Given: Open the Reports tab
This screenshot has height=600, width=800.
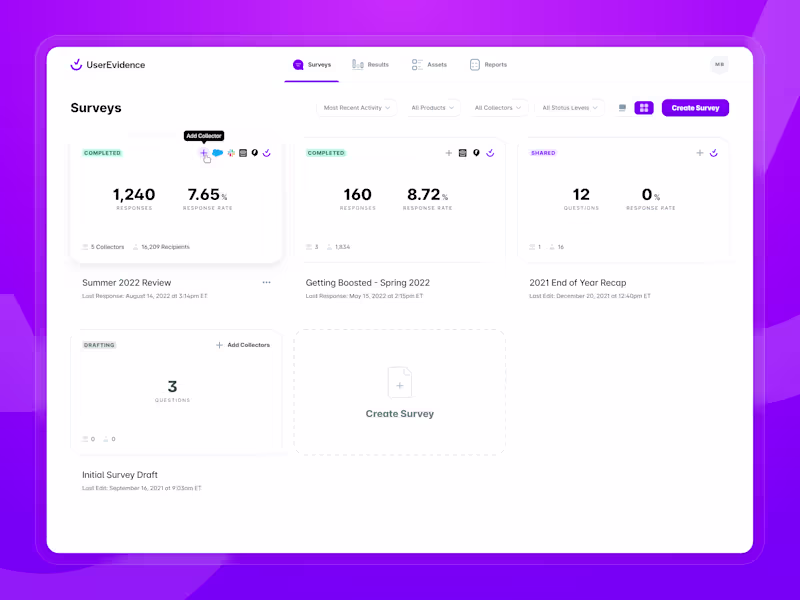Looking at the screenshot, I should click(488, 65).
